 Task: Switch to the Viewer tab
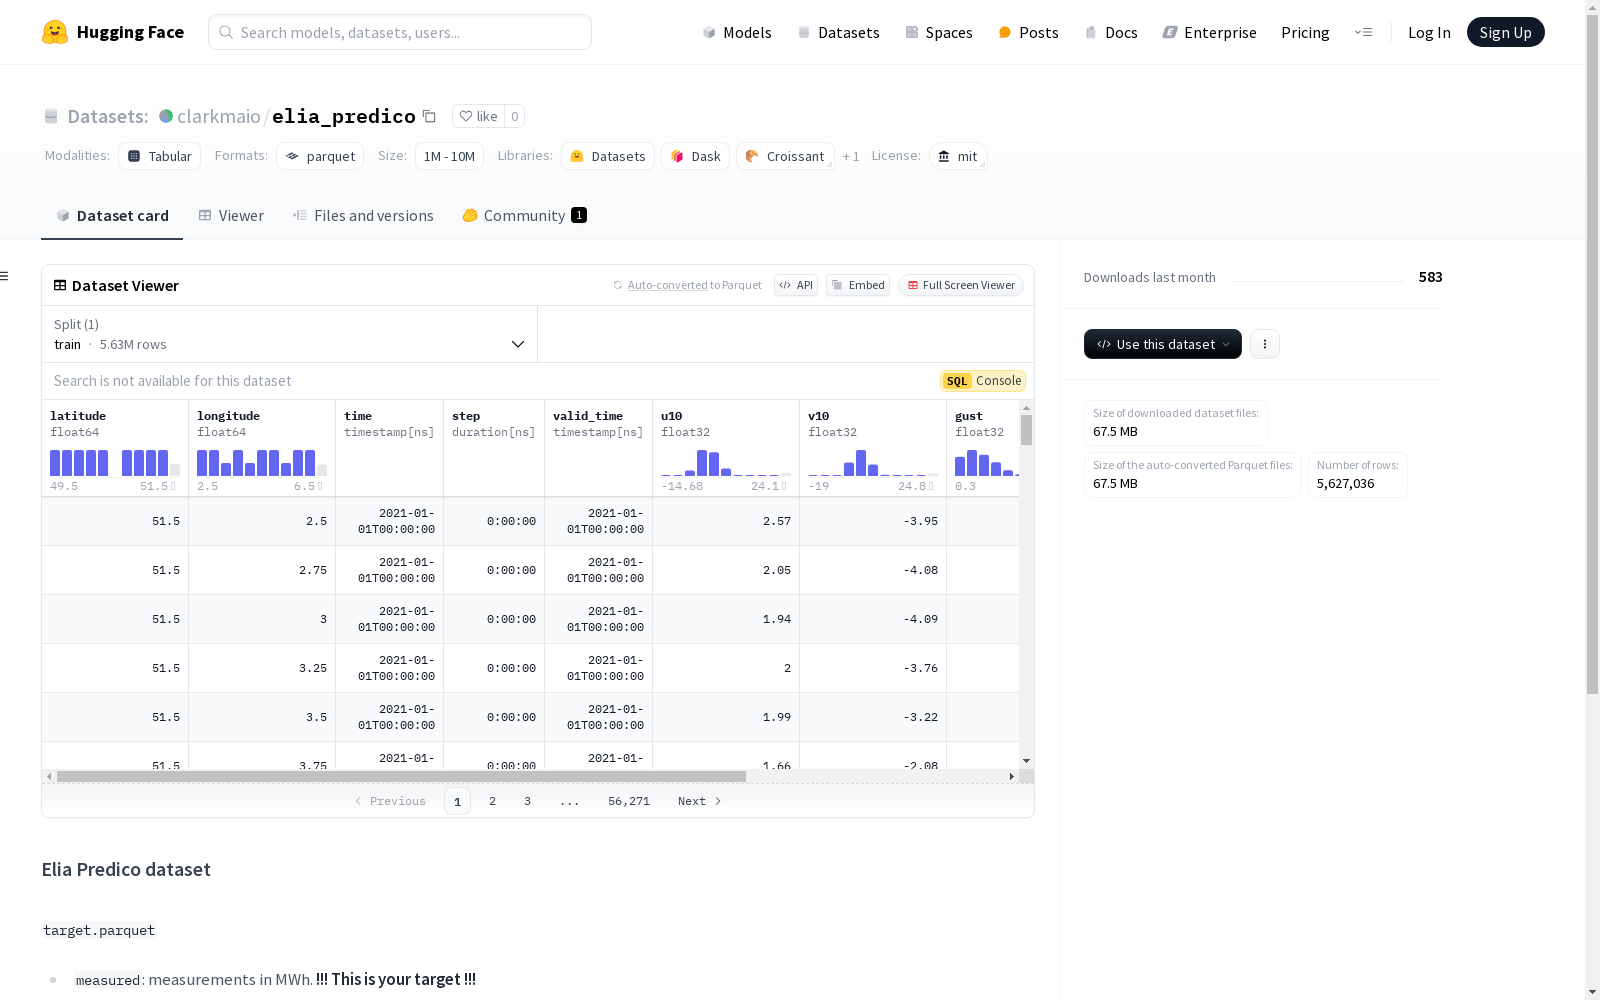[x=231, y=215]
